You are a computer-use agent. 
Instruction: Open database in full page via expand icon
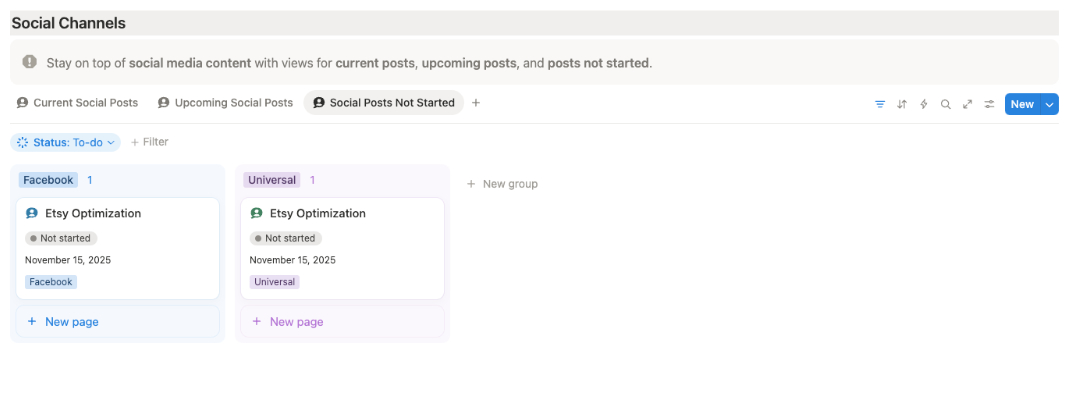(968, 104)
